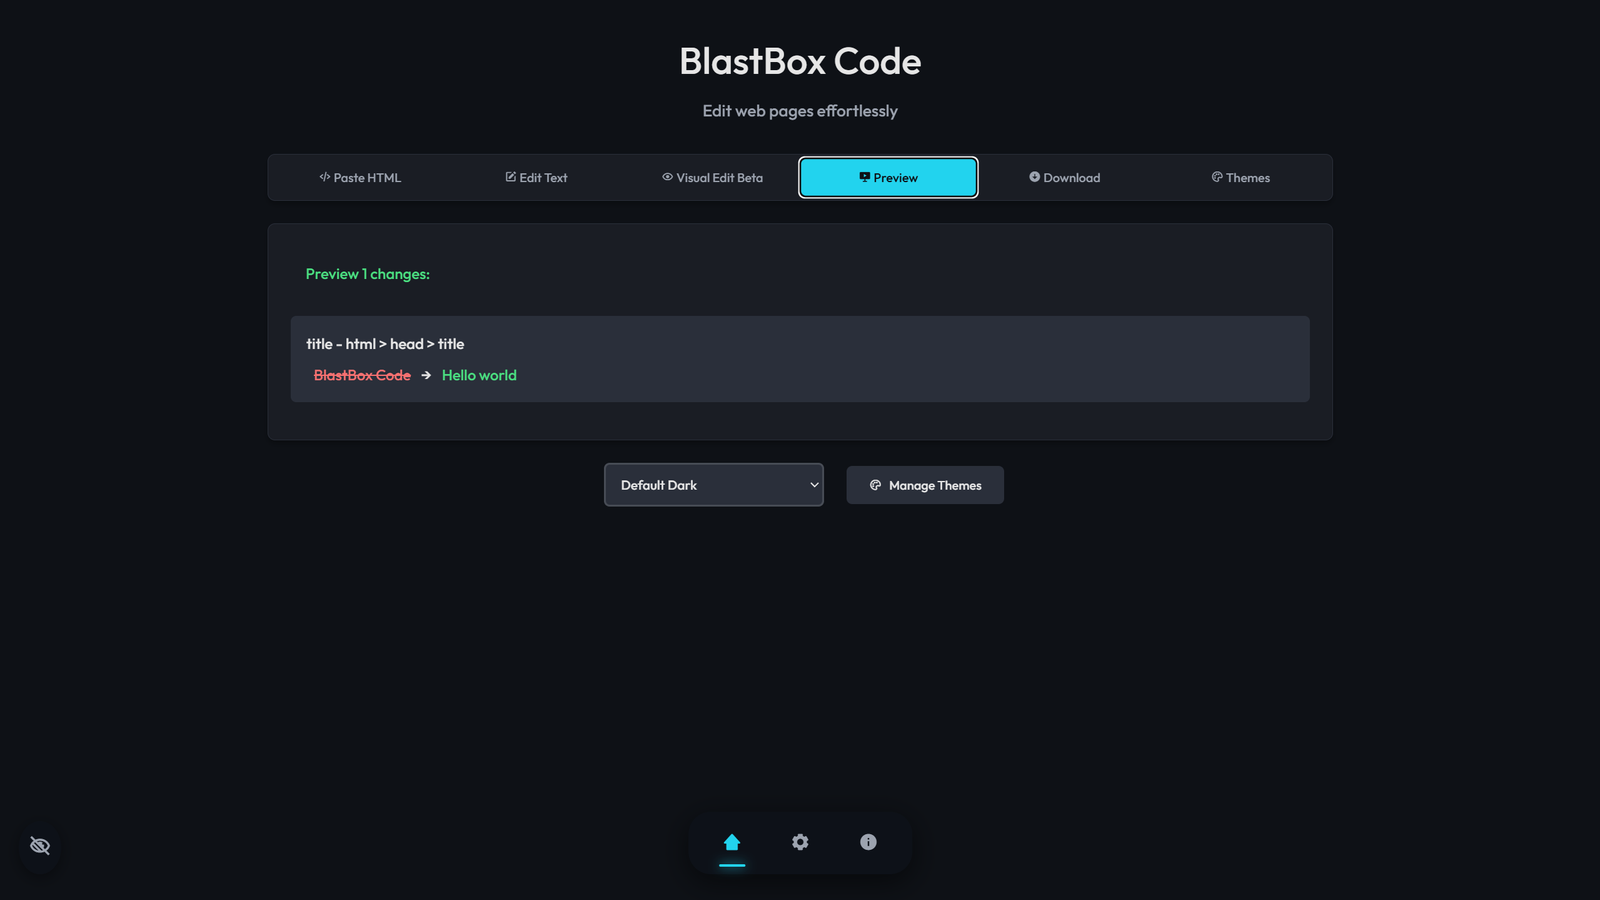Switch to the Themes tab

point(1240,178)
